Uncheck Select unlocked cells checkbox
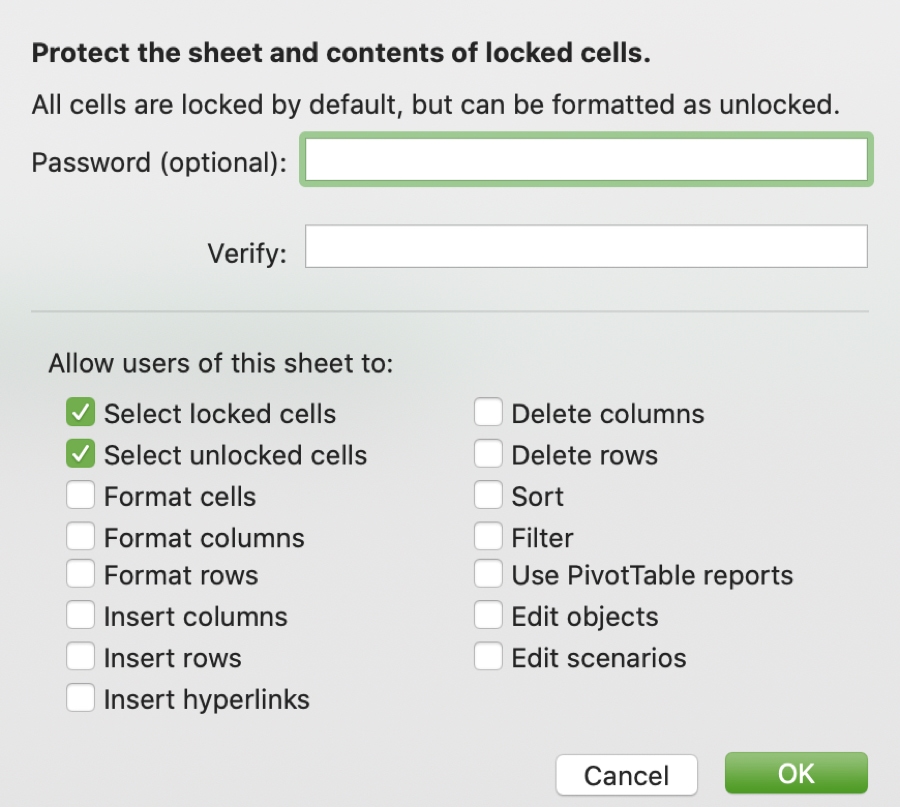900x807 pixels. pos(80,453)
